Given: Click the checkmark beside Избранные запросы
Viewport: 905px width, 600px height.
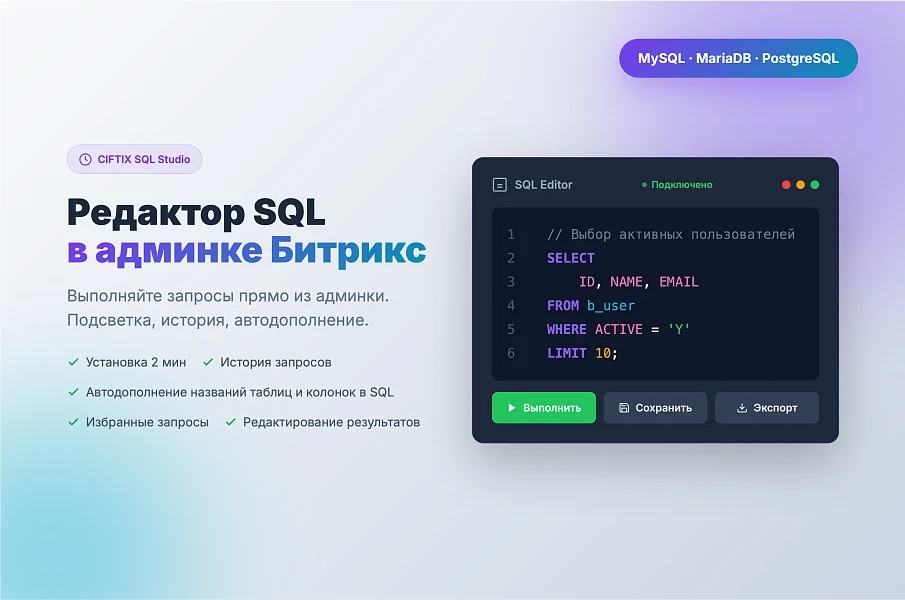Looking at the screenshot, I should click(73, 422).
